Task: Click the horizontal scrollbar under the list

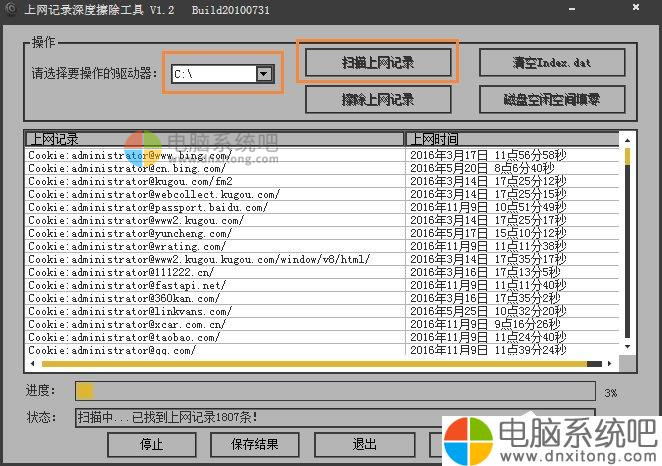Action: [320, 363]
